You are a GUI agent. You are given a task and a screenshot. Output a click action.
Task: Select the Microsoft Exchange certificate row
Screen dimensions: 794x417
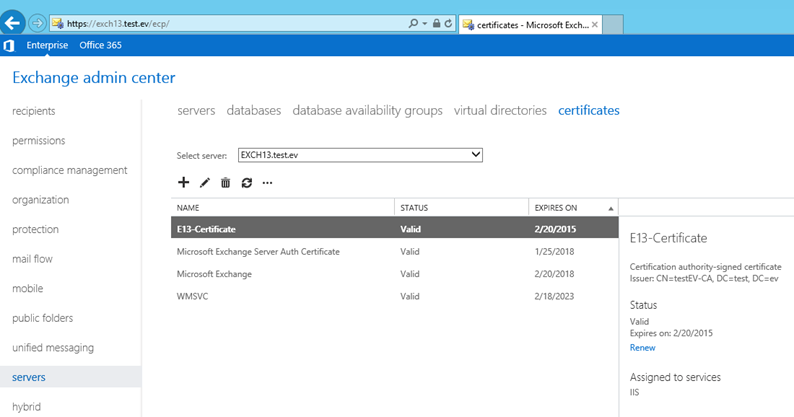[394, 274]
